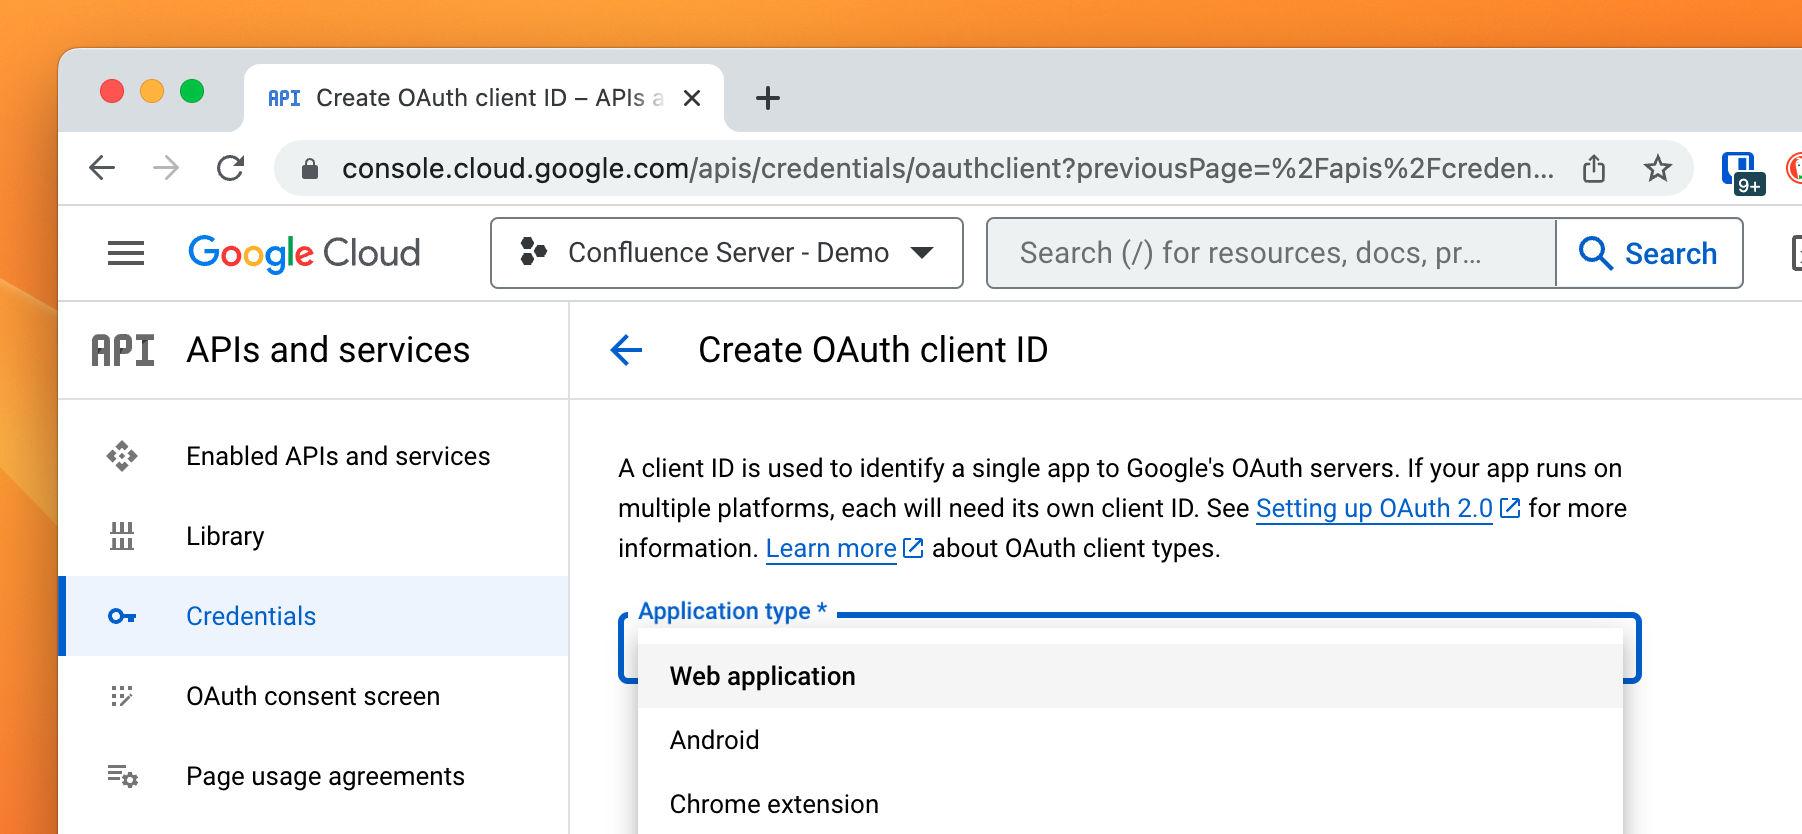
Task: Select Web application from the dropdown
Action: tap(762, 676)
